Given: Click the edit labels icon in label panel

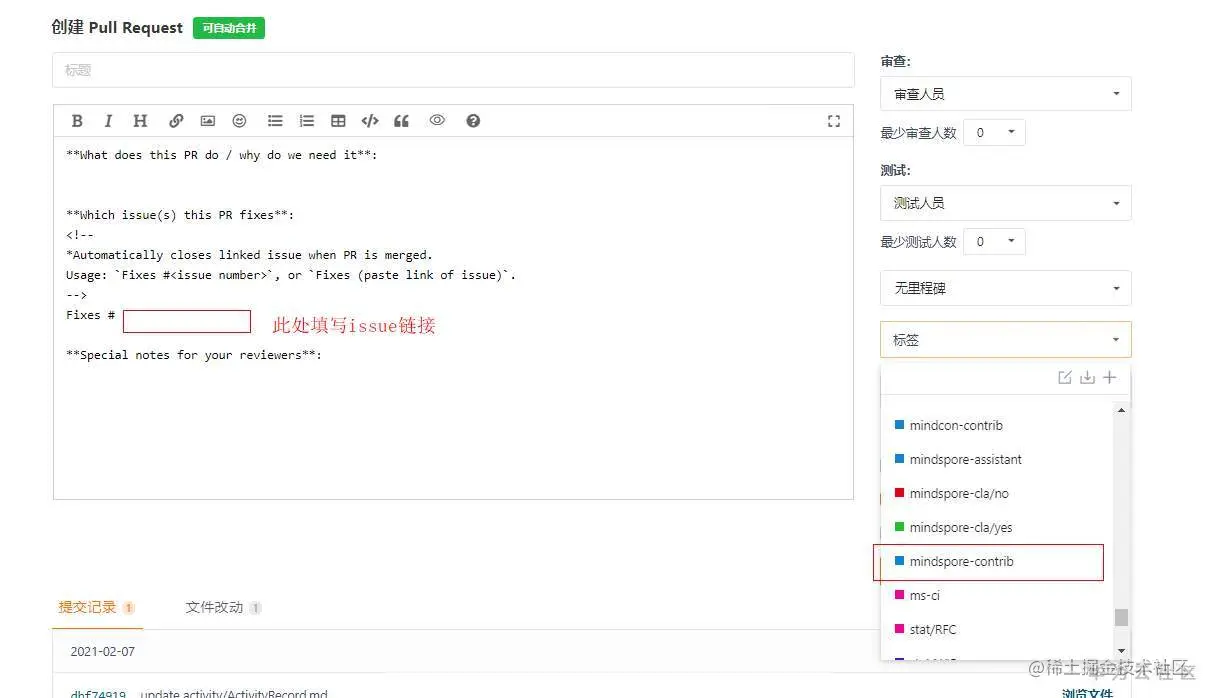Looking at the screenshot, I should pyautogui.click(x=1065, y=377).
